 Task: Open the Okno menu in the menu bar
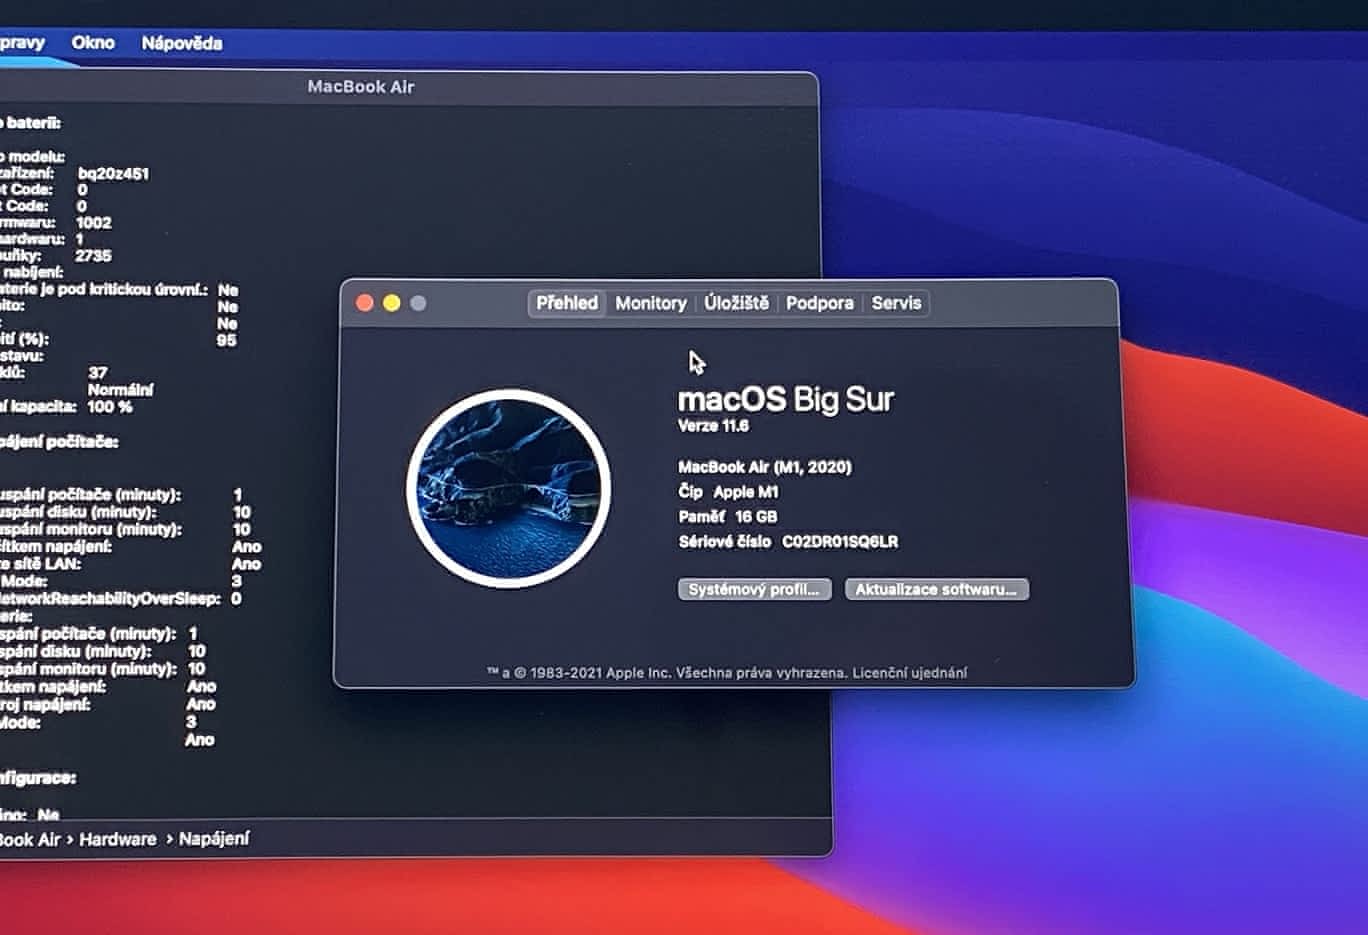tap(93, 43)
